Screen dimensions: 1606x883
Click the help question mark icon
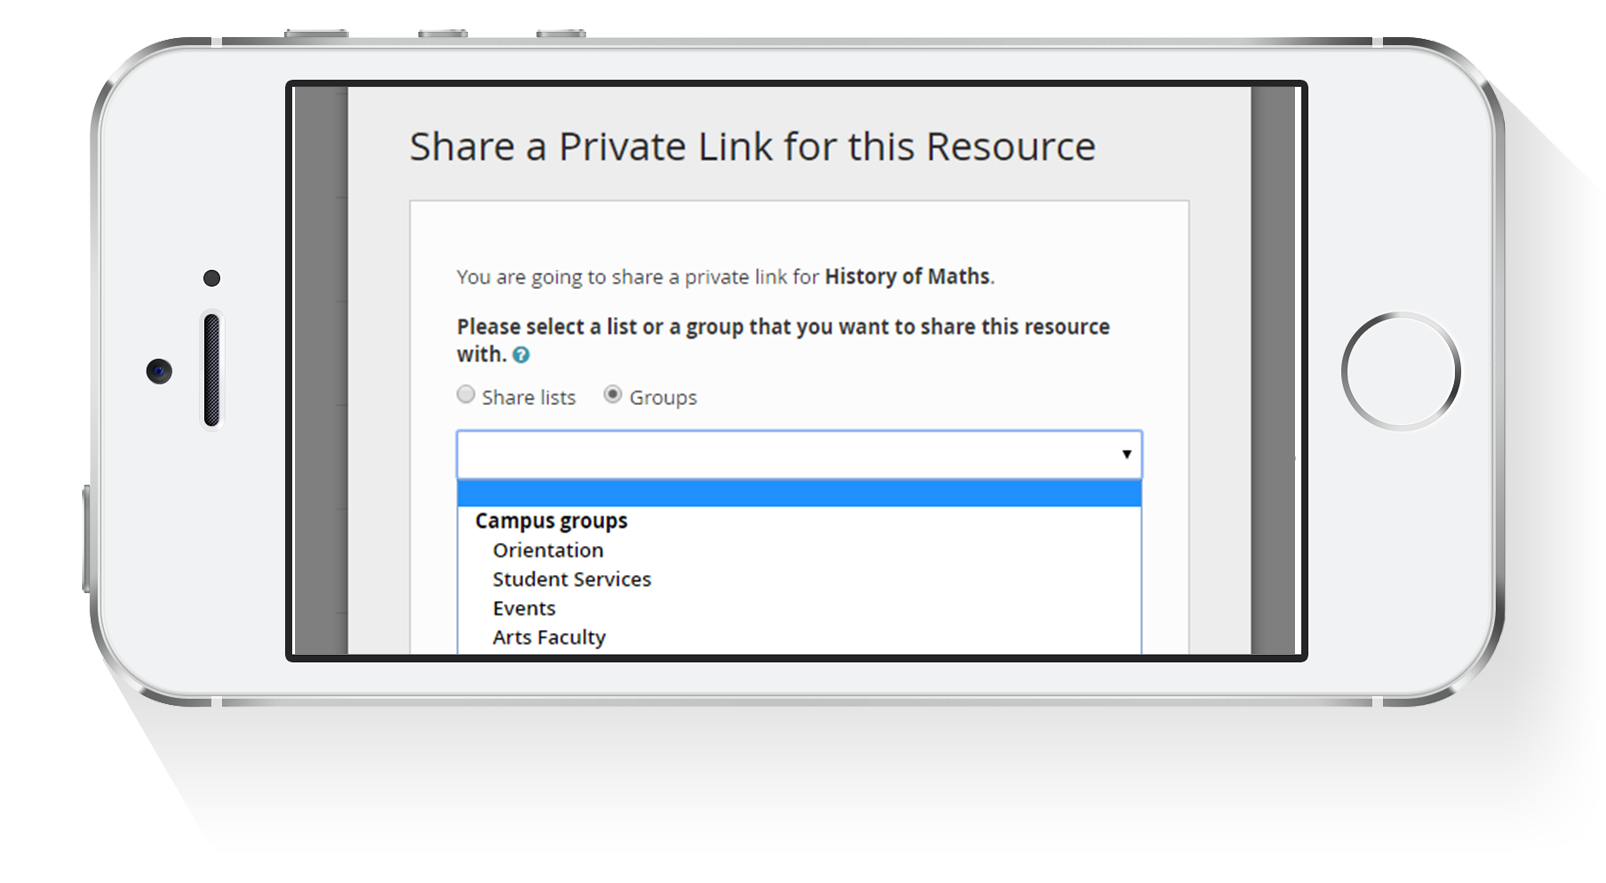pyautogui.click(x=521, y=355)
